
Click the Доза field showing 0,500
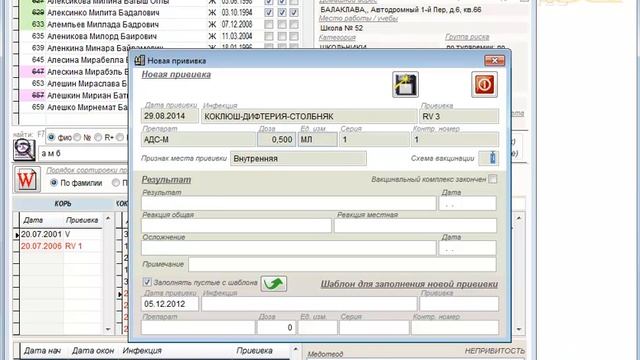pos(276,140)
